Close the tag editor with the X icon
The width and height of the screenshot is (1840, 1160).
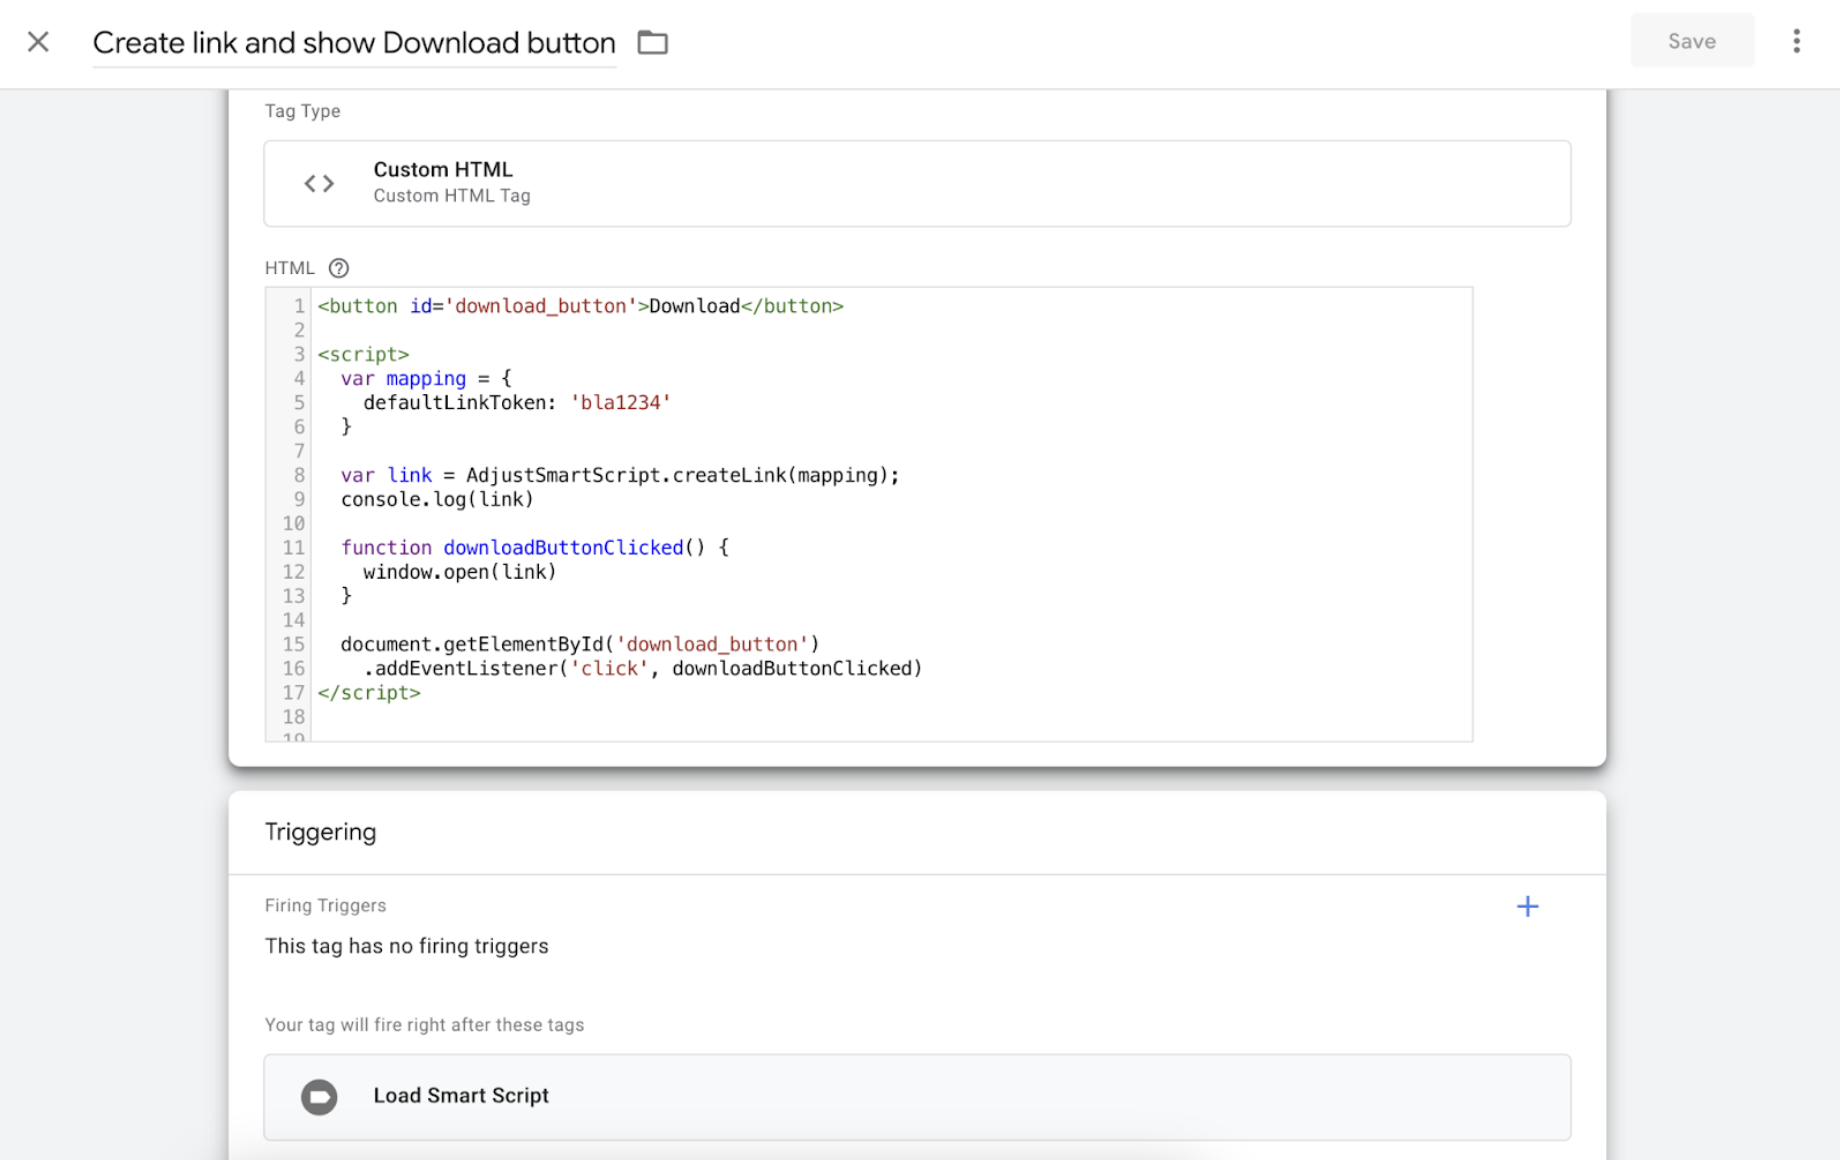click(x=38, y=42)
